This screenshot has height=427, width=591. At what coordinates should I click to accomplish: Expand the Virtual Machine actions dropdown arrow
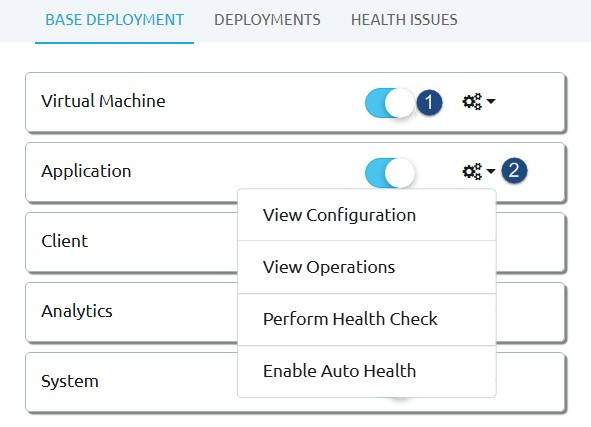pyautogui.click(x=491, y=101)
